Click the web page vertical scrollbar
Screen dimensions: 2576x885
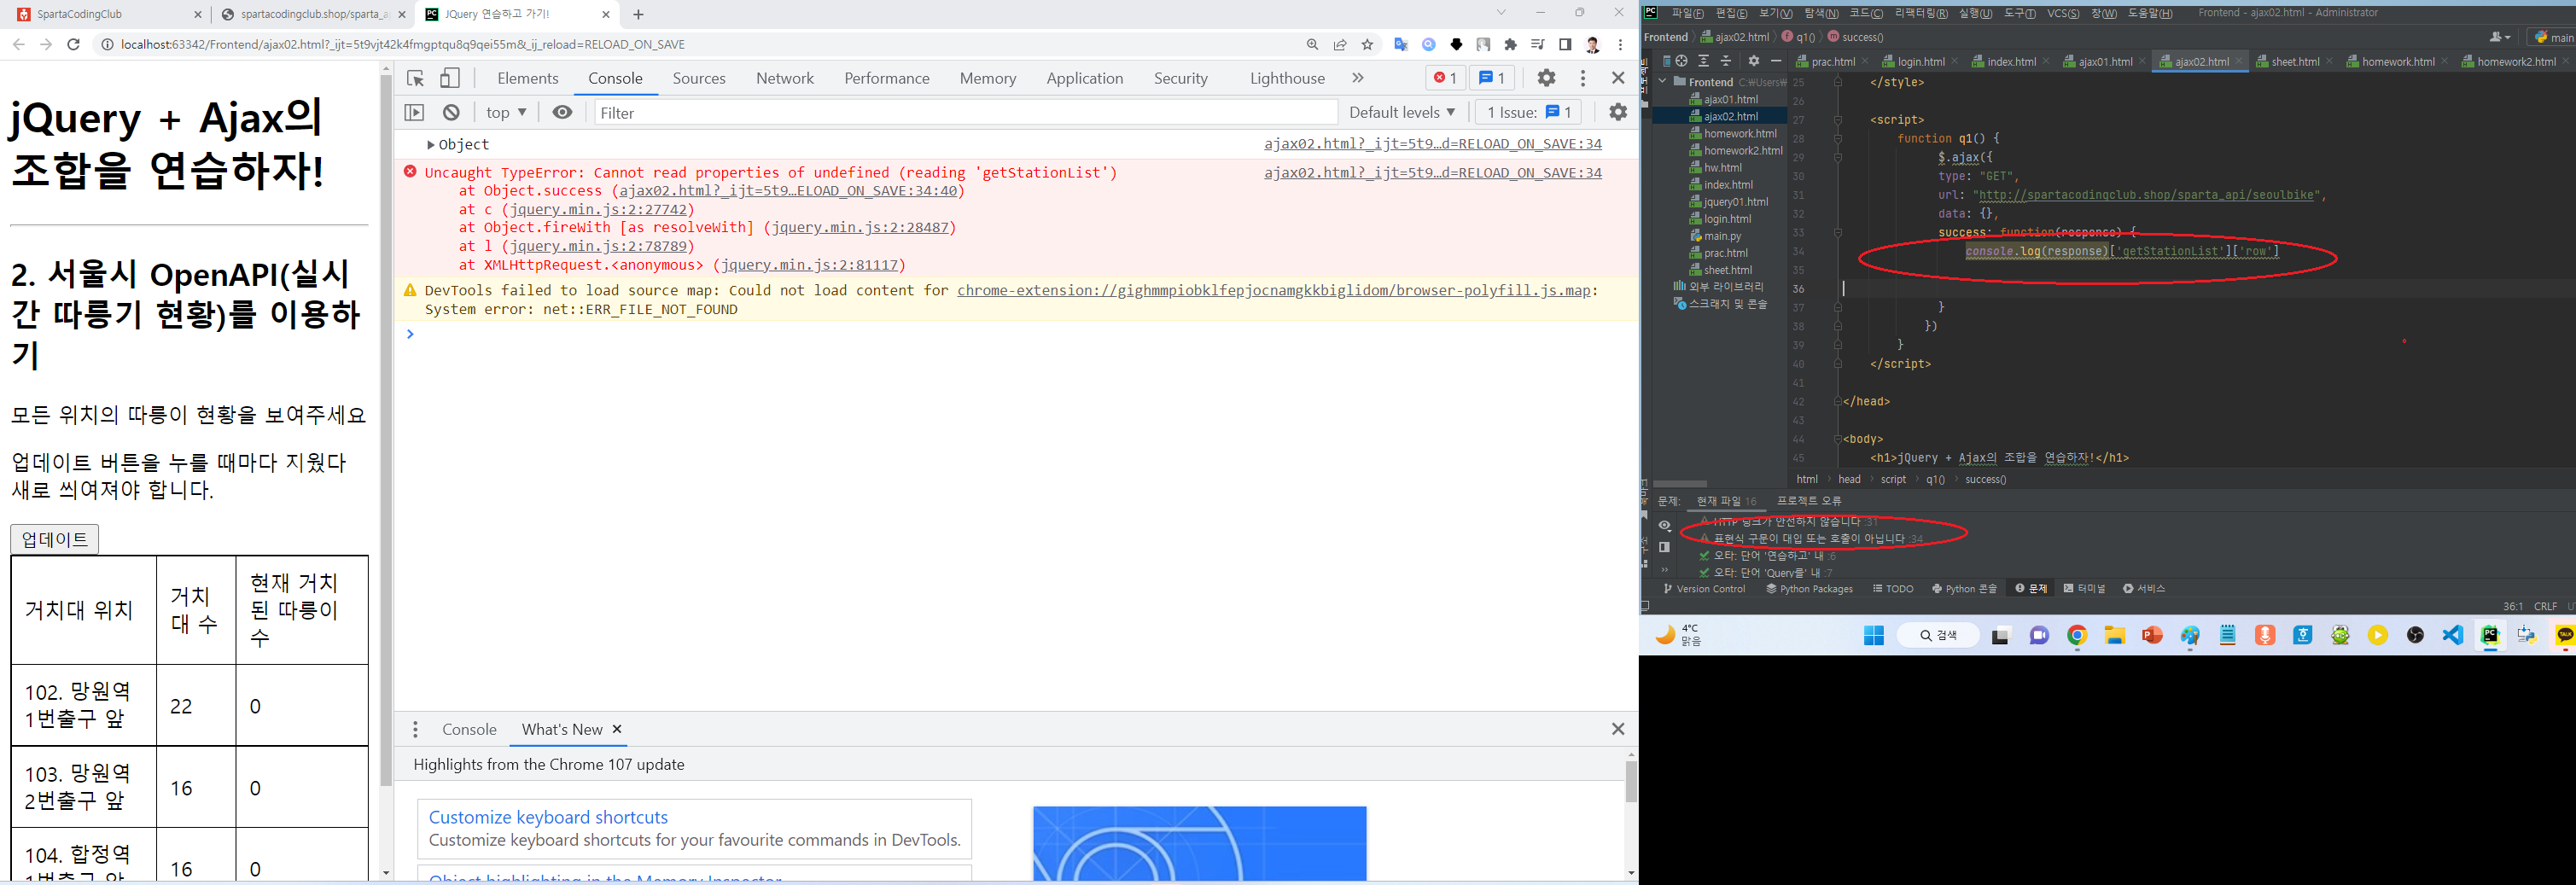click(386, 430)
